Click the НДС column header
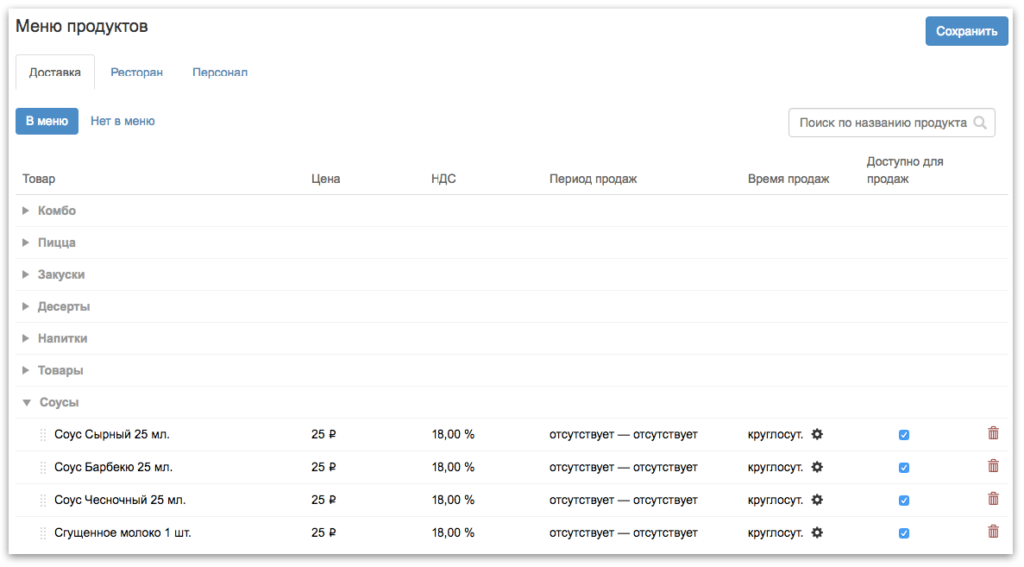The image size is (1024, 567). [443, 178]
